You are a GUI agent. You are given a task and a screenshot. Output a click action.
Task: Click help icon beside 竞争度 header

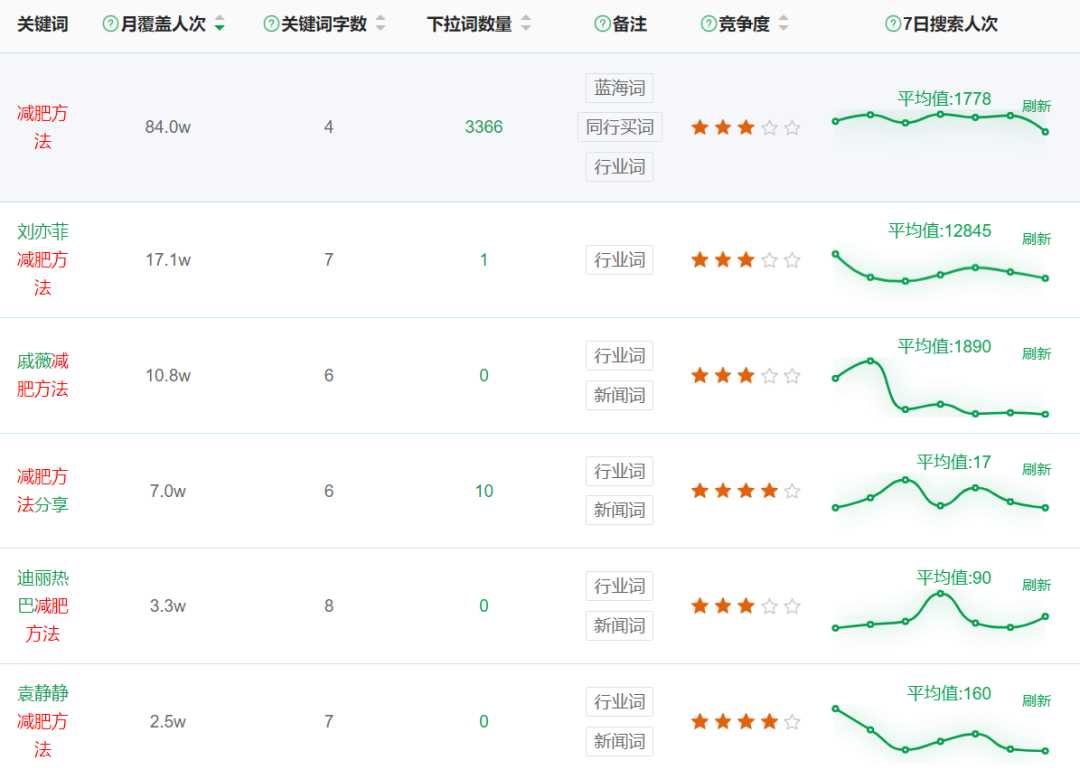pos(709,25)
